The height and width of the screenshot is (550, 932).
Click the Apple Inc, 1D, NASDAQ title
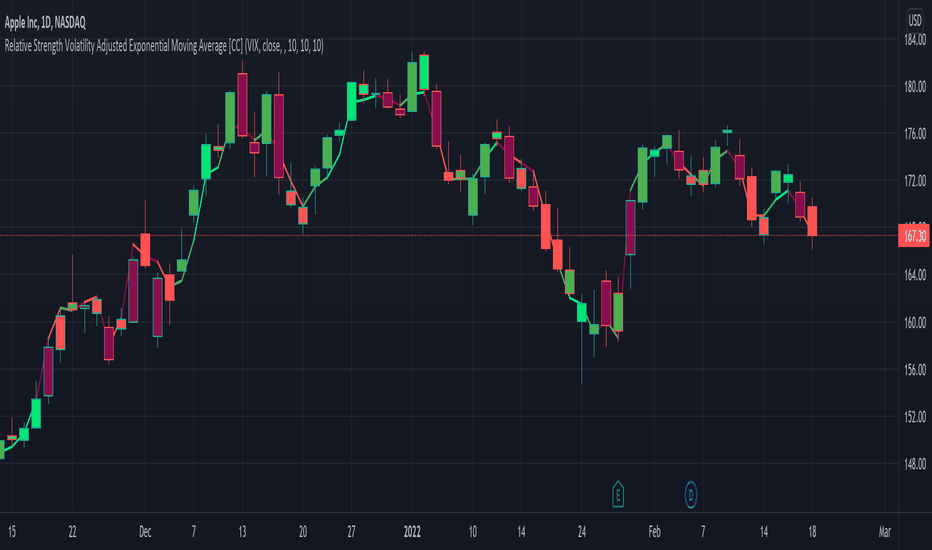[x=45, y=23]
